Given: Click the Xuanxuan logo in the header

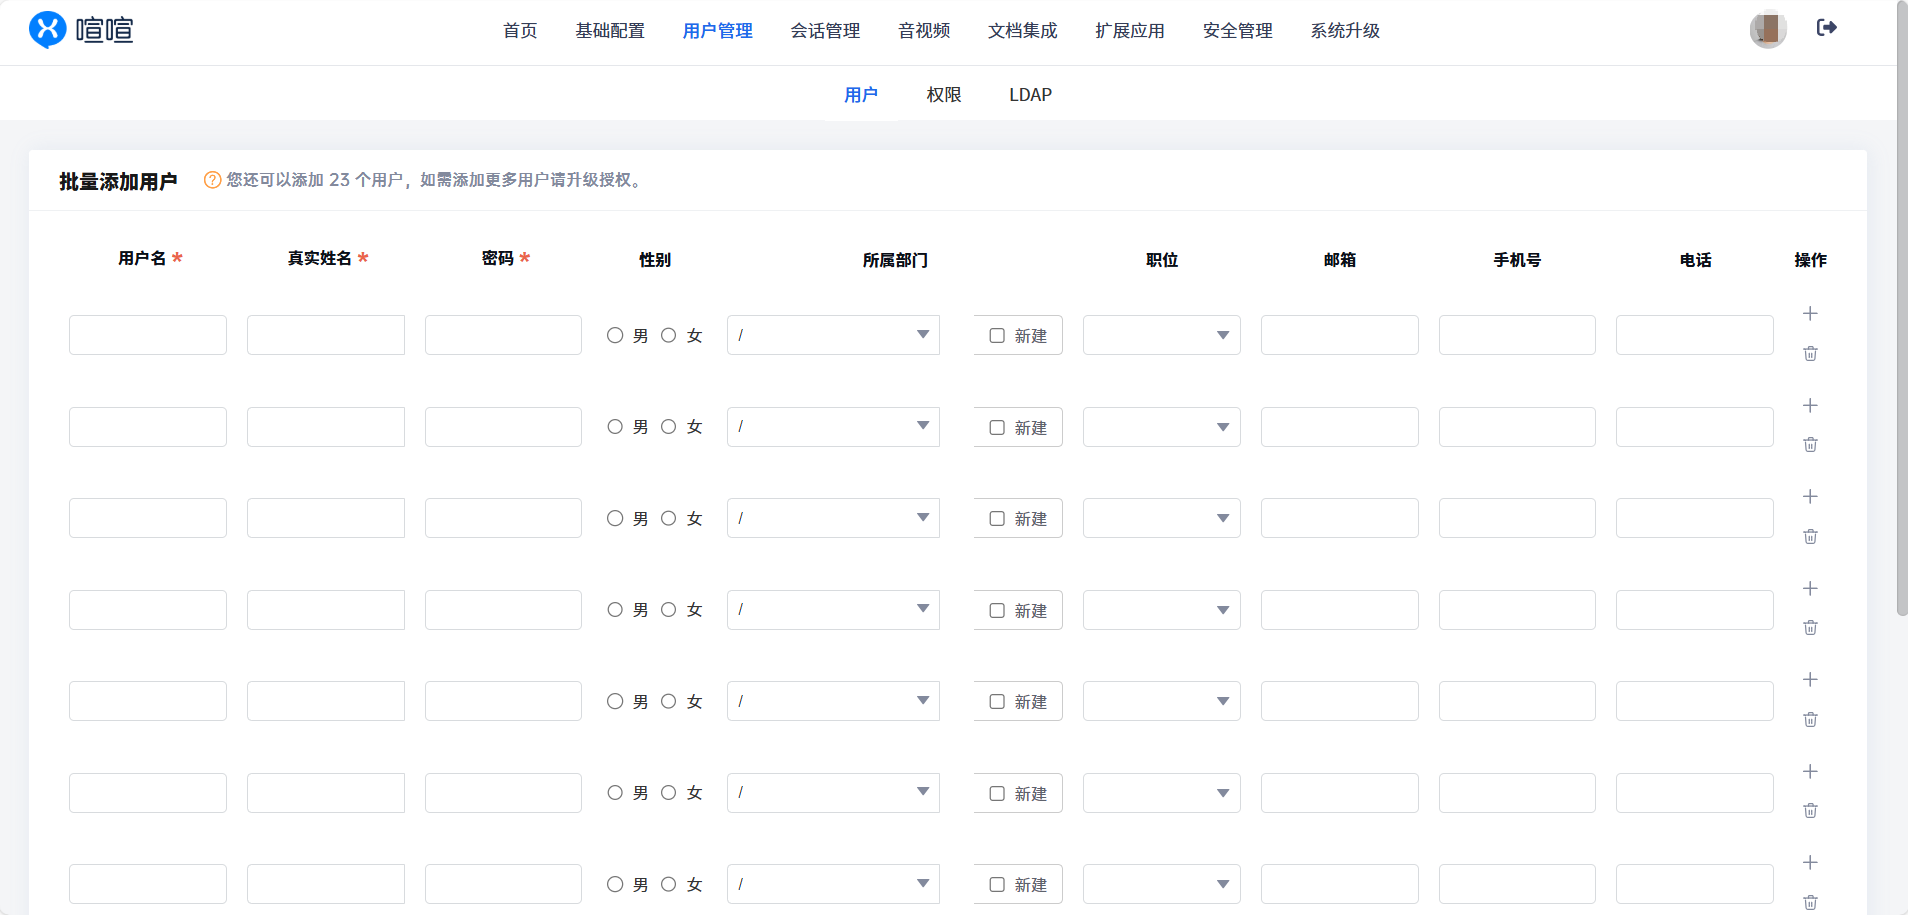Looking at the screenshot, I should (x=81, y=30).
